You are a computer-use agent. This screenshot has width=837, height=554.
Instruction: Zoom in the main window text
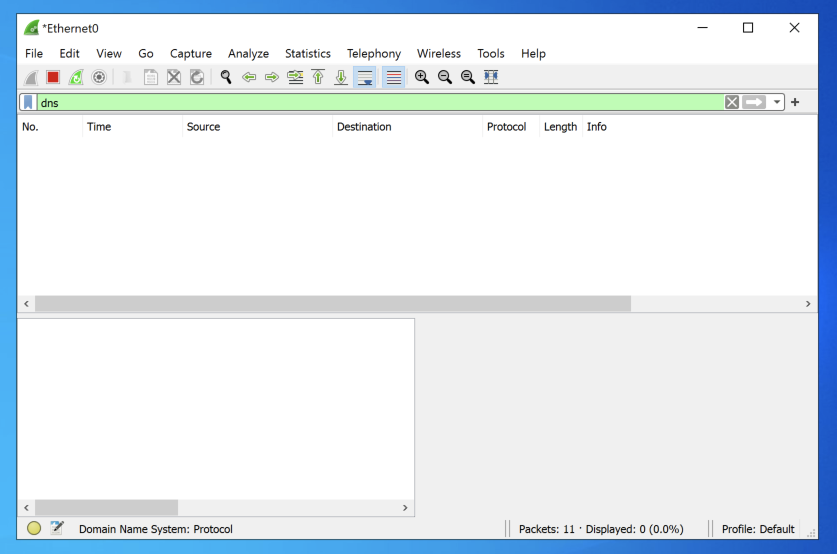422,77
